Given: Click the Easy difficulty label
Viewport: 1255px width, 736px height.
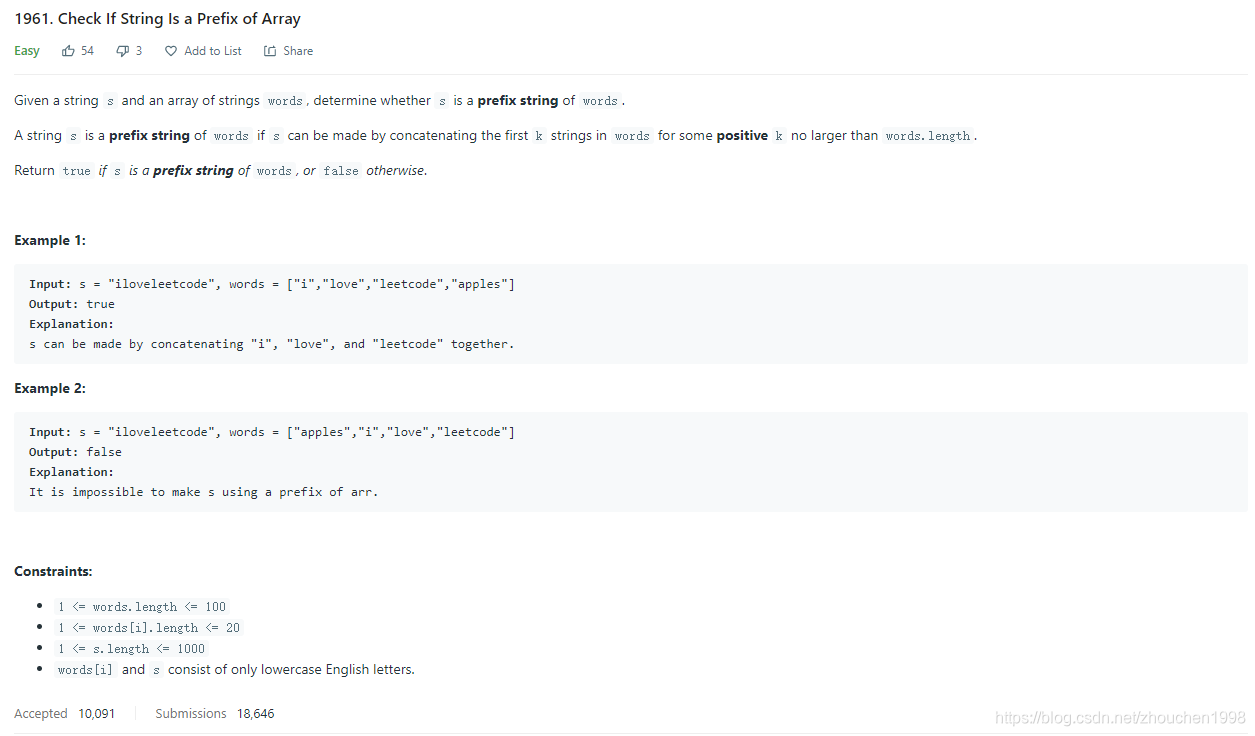Looking at the screenshot, I should coord(27,51).
